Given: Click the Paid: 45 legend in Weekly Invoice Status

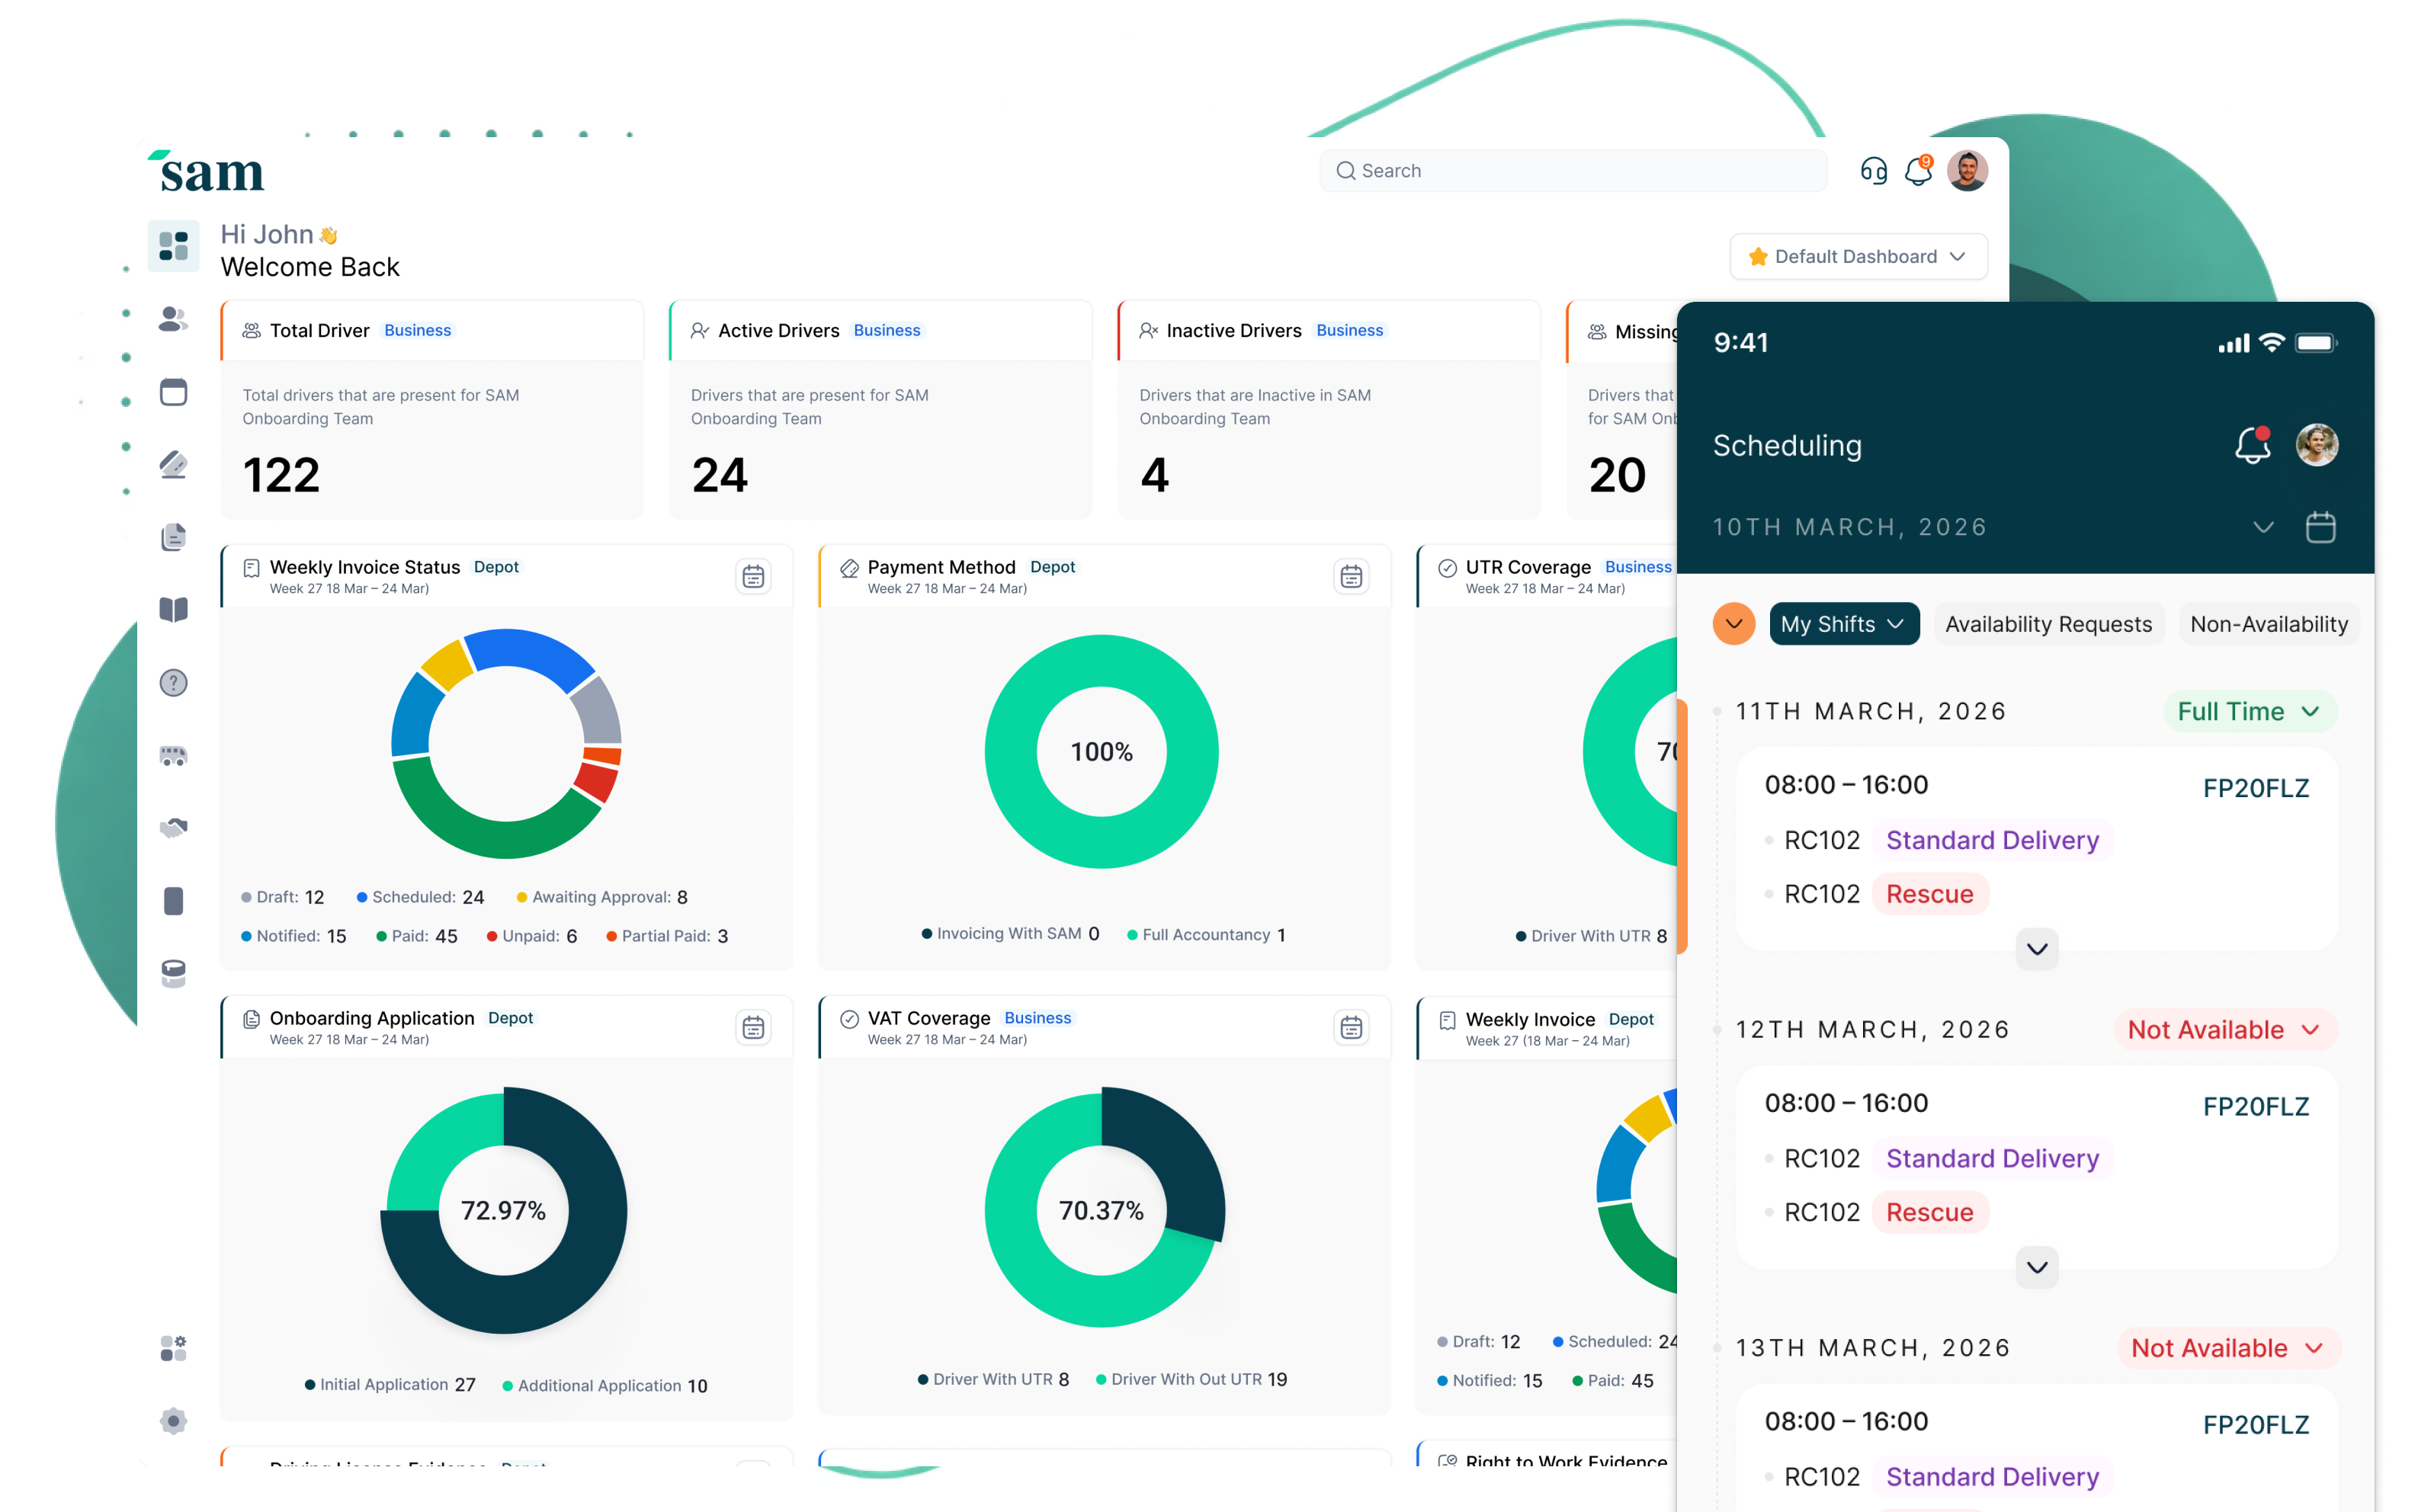Looking at the screenshot, I should [417, 936].
